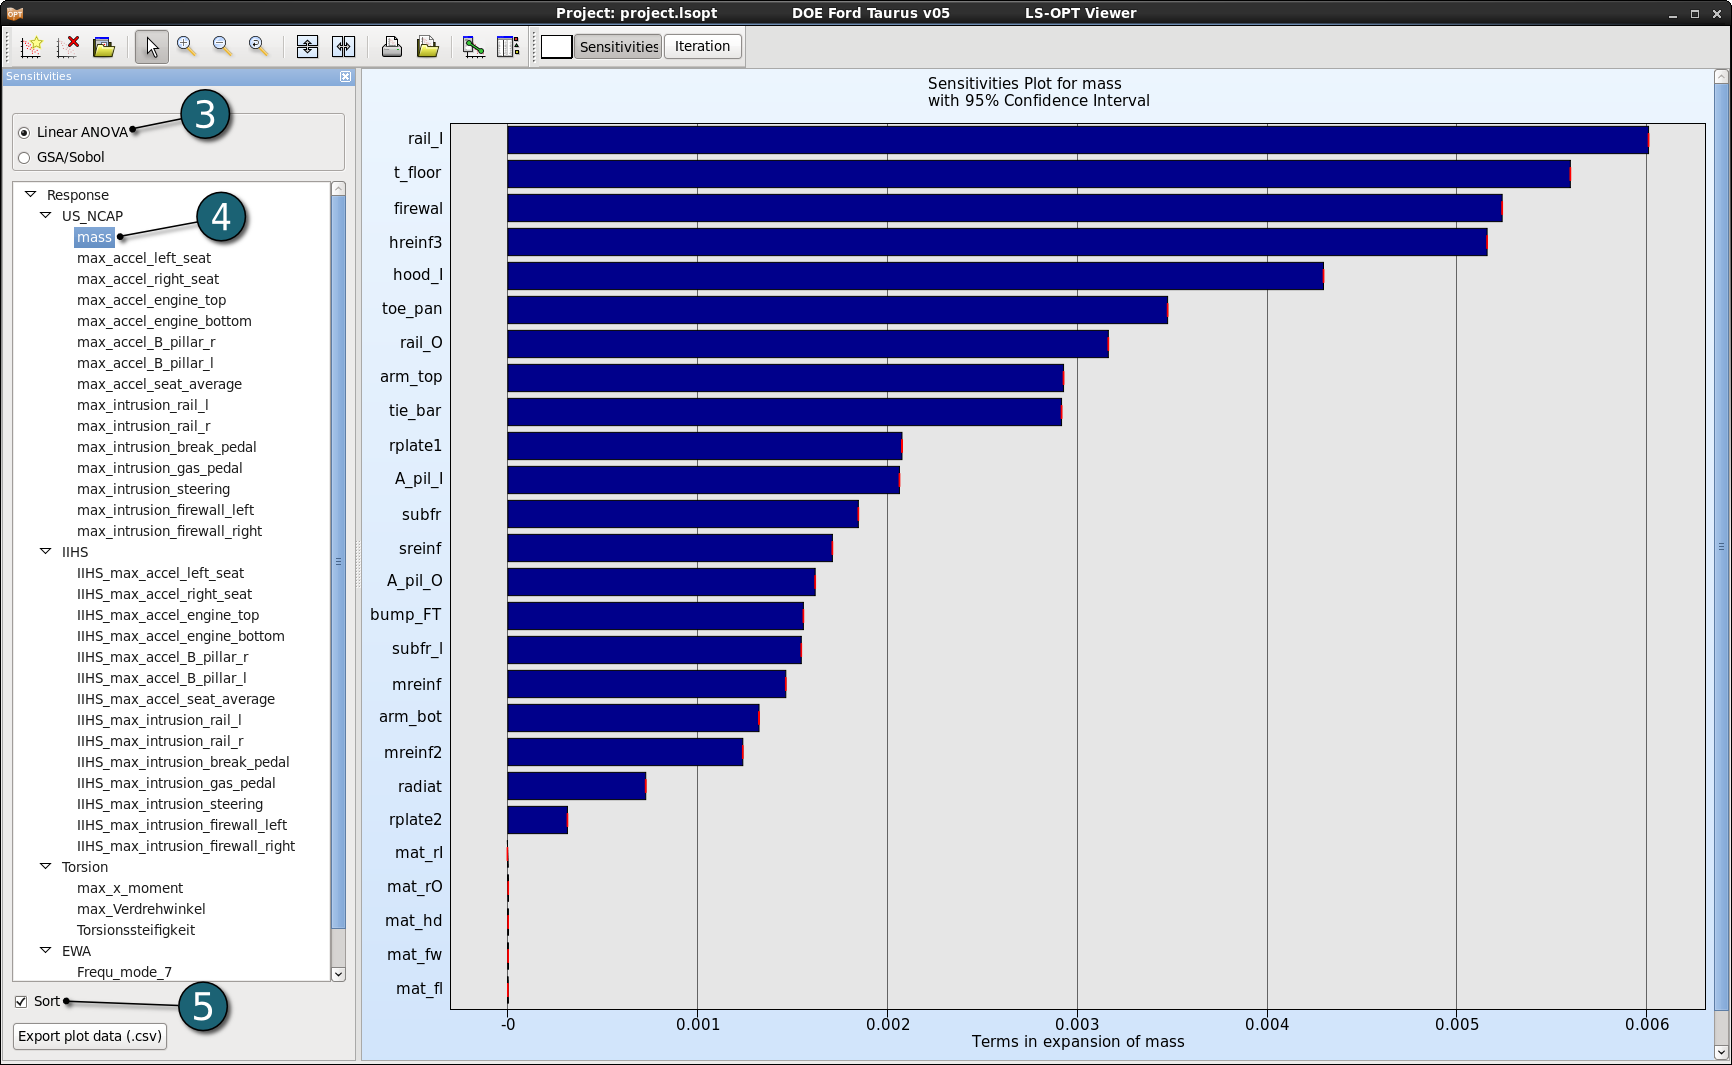Screen dimensions: 1732x1065
Task: Select IIHS_max_intrusion_gas_pedal response
Action: tap(176, 783)
